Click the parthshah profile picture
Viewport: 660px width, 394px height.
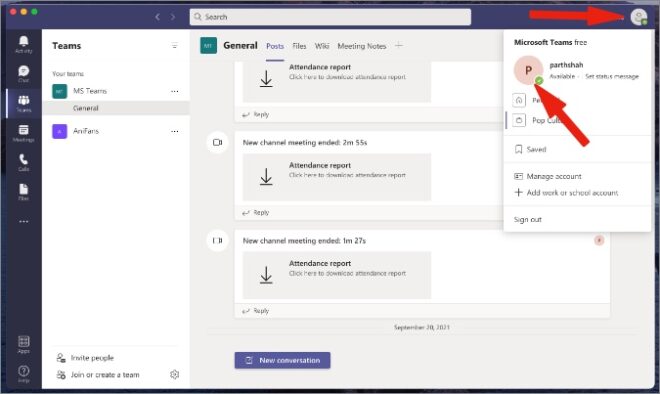tap(528, 70)
